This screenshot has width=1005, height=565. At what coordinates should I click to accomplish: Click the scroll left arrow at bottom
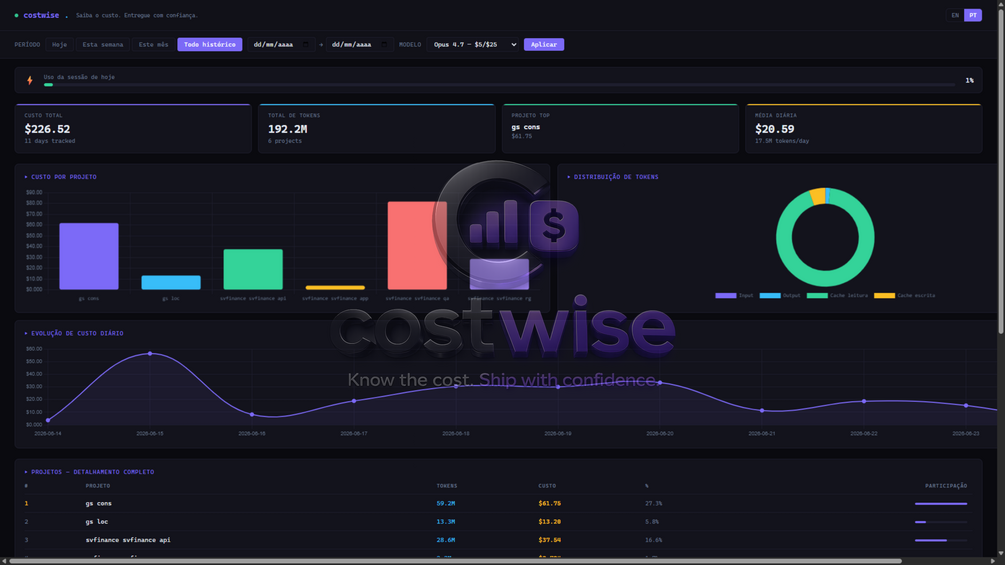4,561
